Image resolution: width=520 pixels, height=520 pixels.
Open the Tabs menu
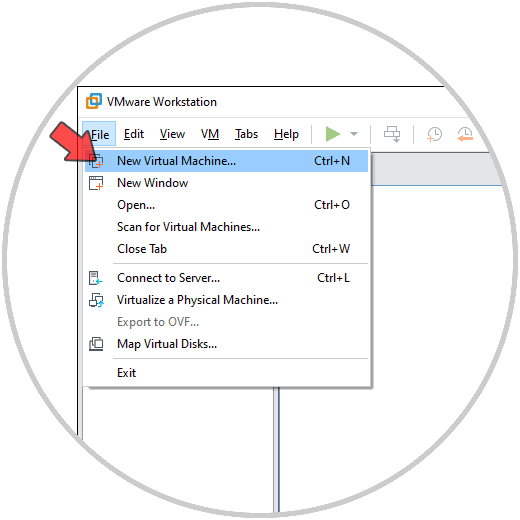(x=246, y=134)
